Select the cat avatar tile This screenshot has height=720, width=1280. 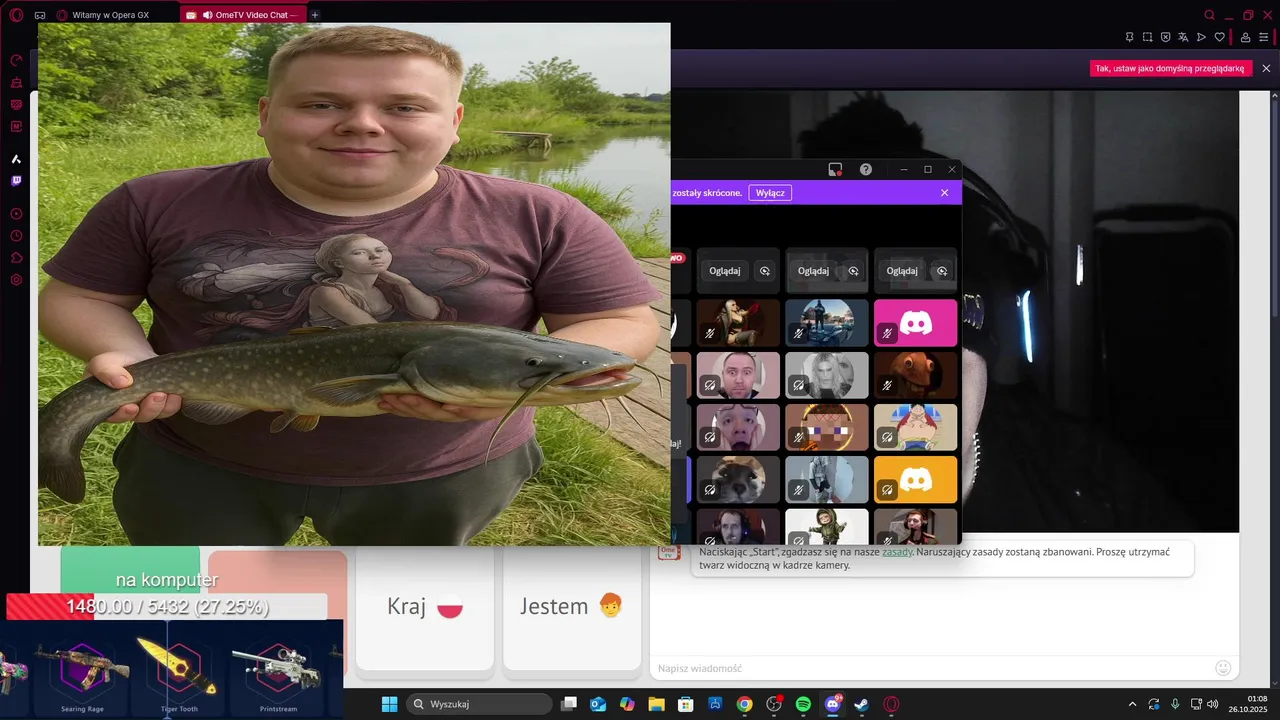(x=738, y=479)
